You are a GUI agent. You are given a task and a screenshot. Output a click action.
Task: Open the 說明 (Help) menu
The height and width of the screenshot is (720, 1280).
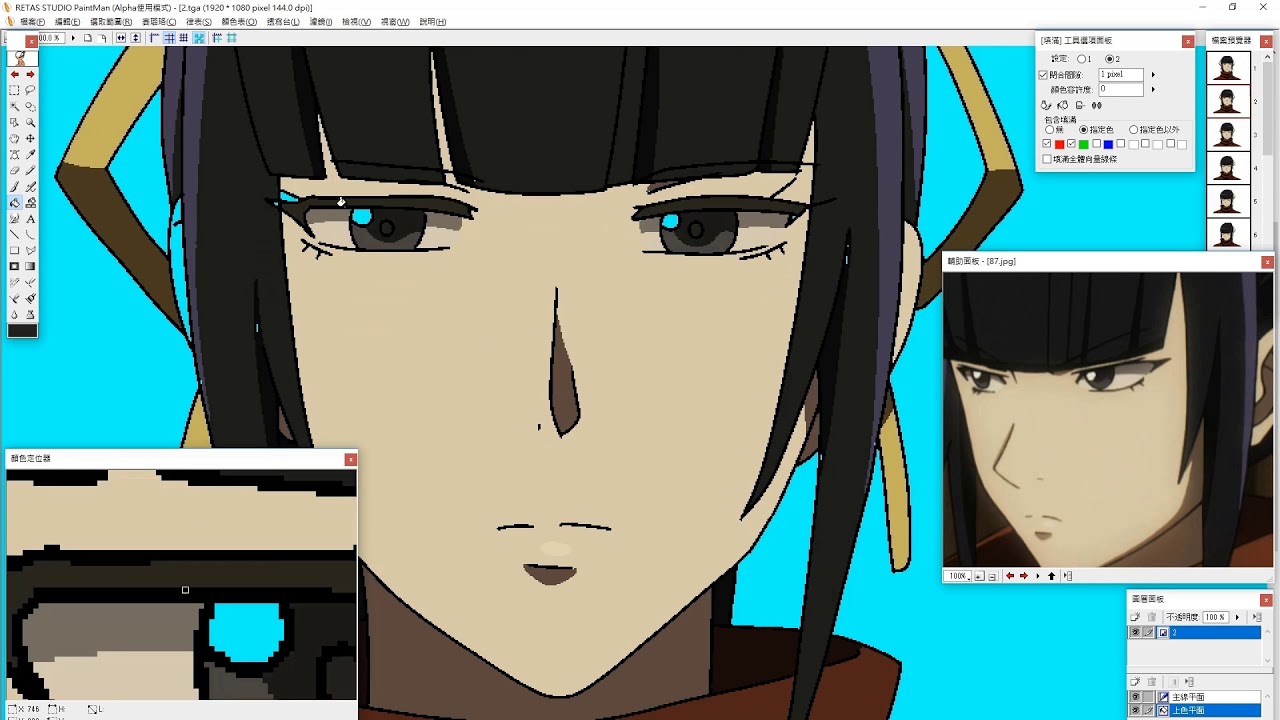[433, 22]
